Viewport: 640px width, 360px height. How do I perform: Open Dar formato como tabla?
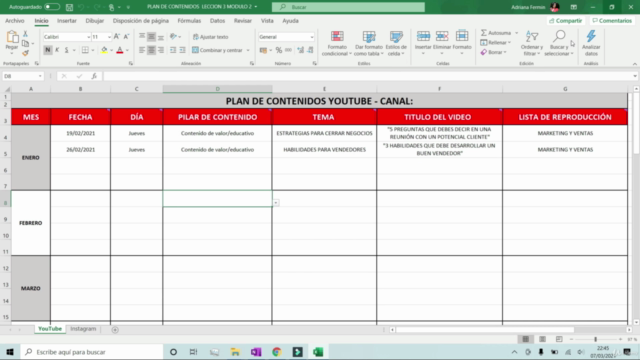pos(369,43)
